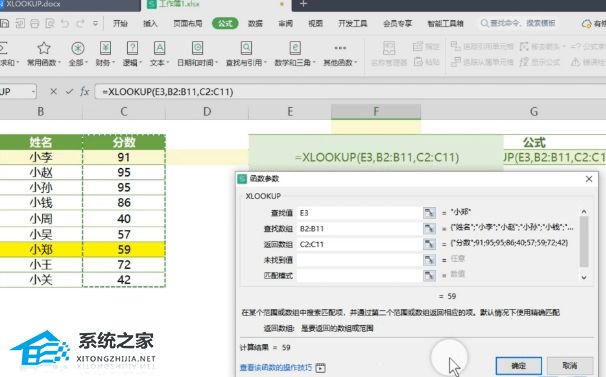Open the 常用函数 star icon
The height and width of the screenshot is (377, 606).
coord(44,48)
